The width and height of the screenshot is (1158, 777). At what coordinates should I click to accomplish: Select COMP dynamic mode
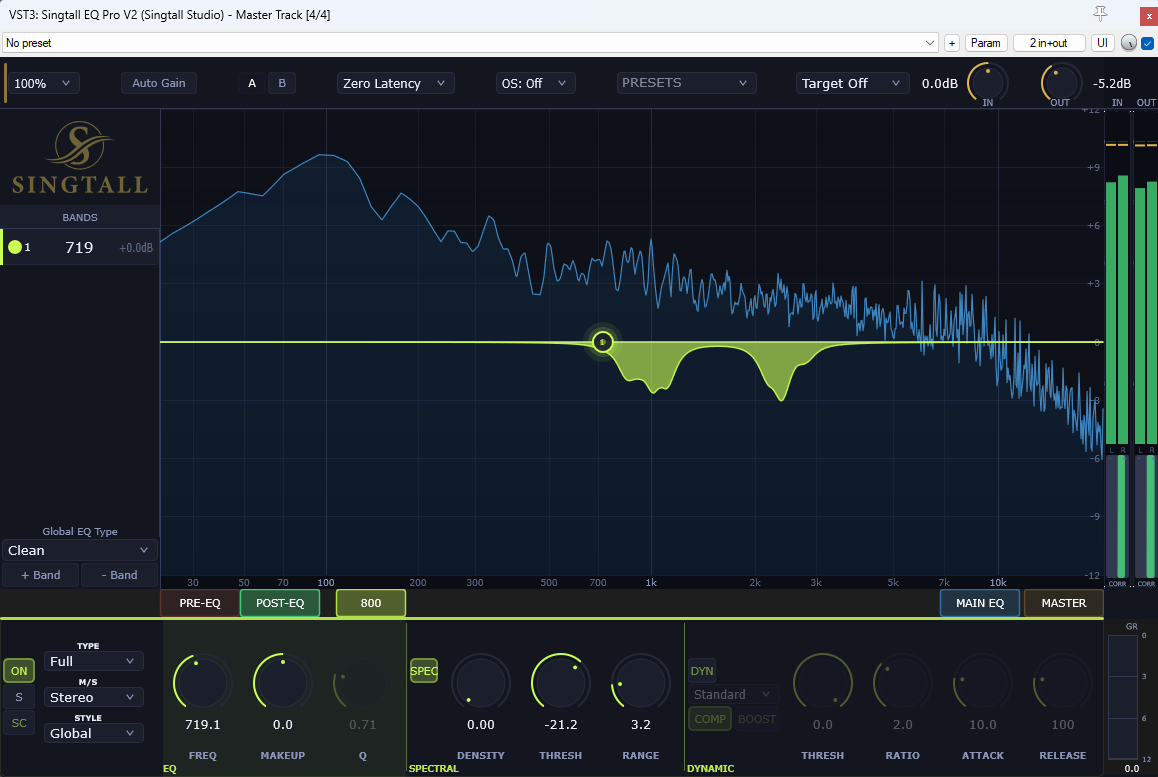(x=710, y=719)
